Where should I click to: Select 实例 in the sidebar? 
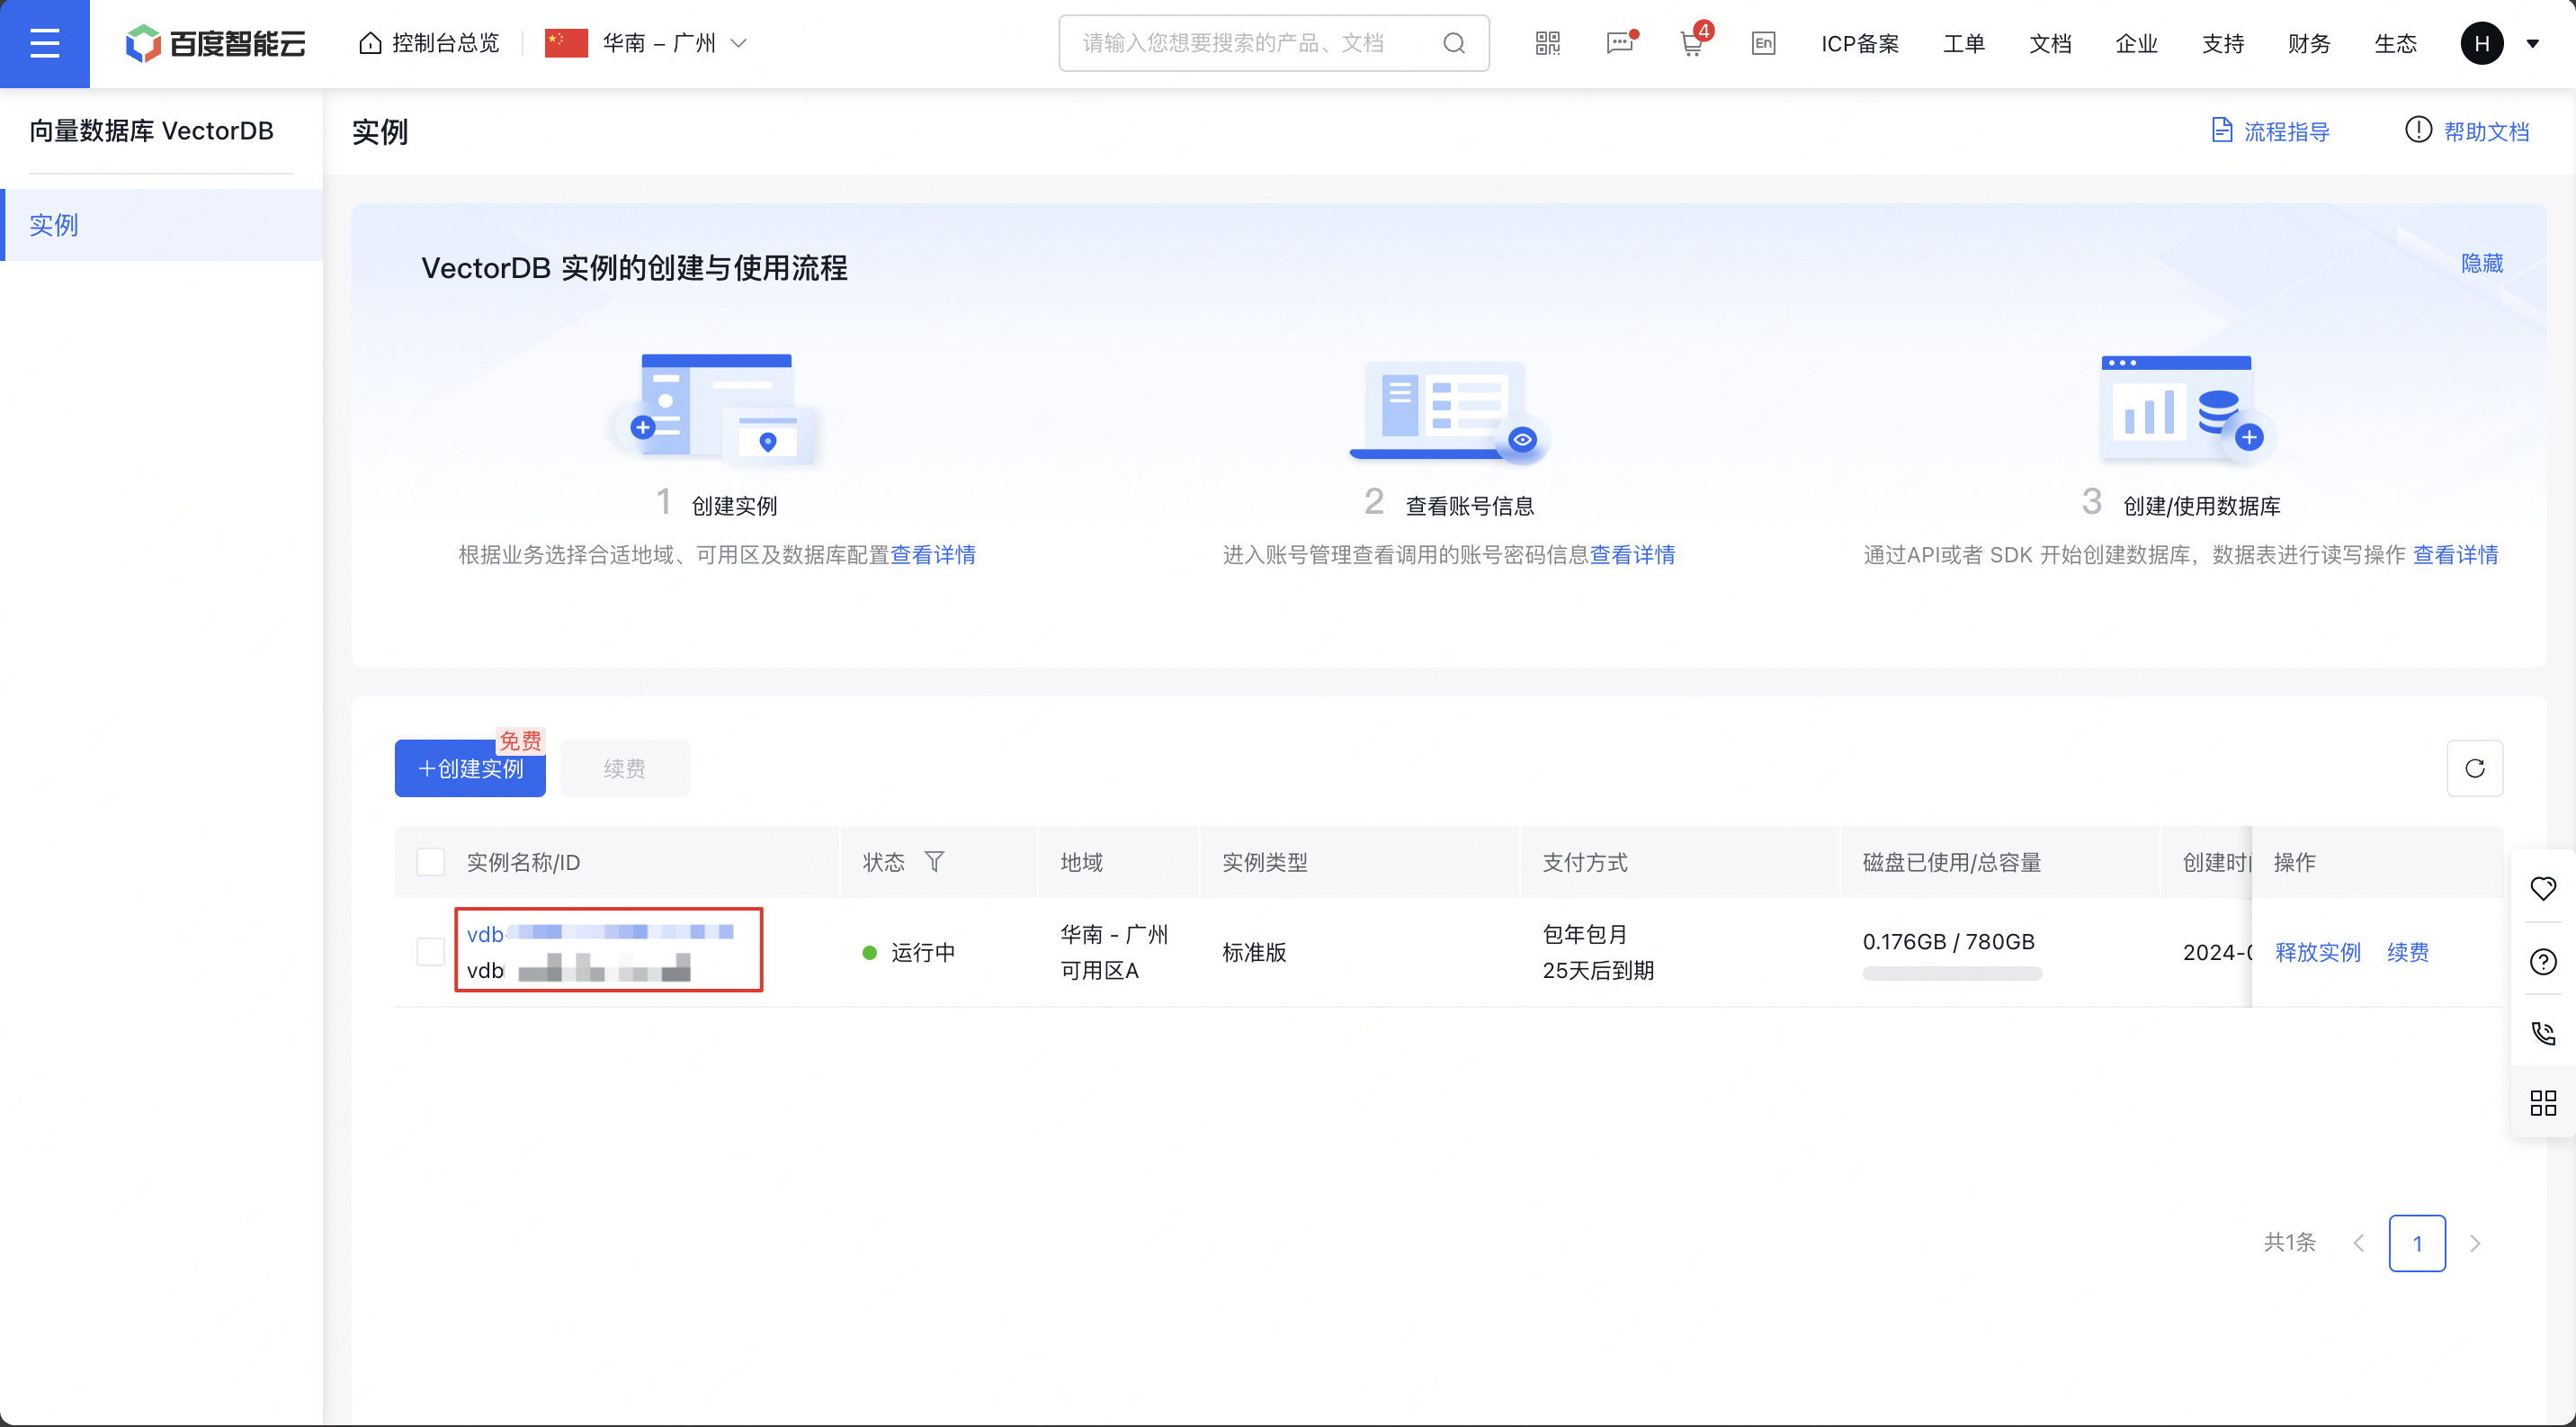point(162,225)
